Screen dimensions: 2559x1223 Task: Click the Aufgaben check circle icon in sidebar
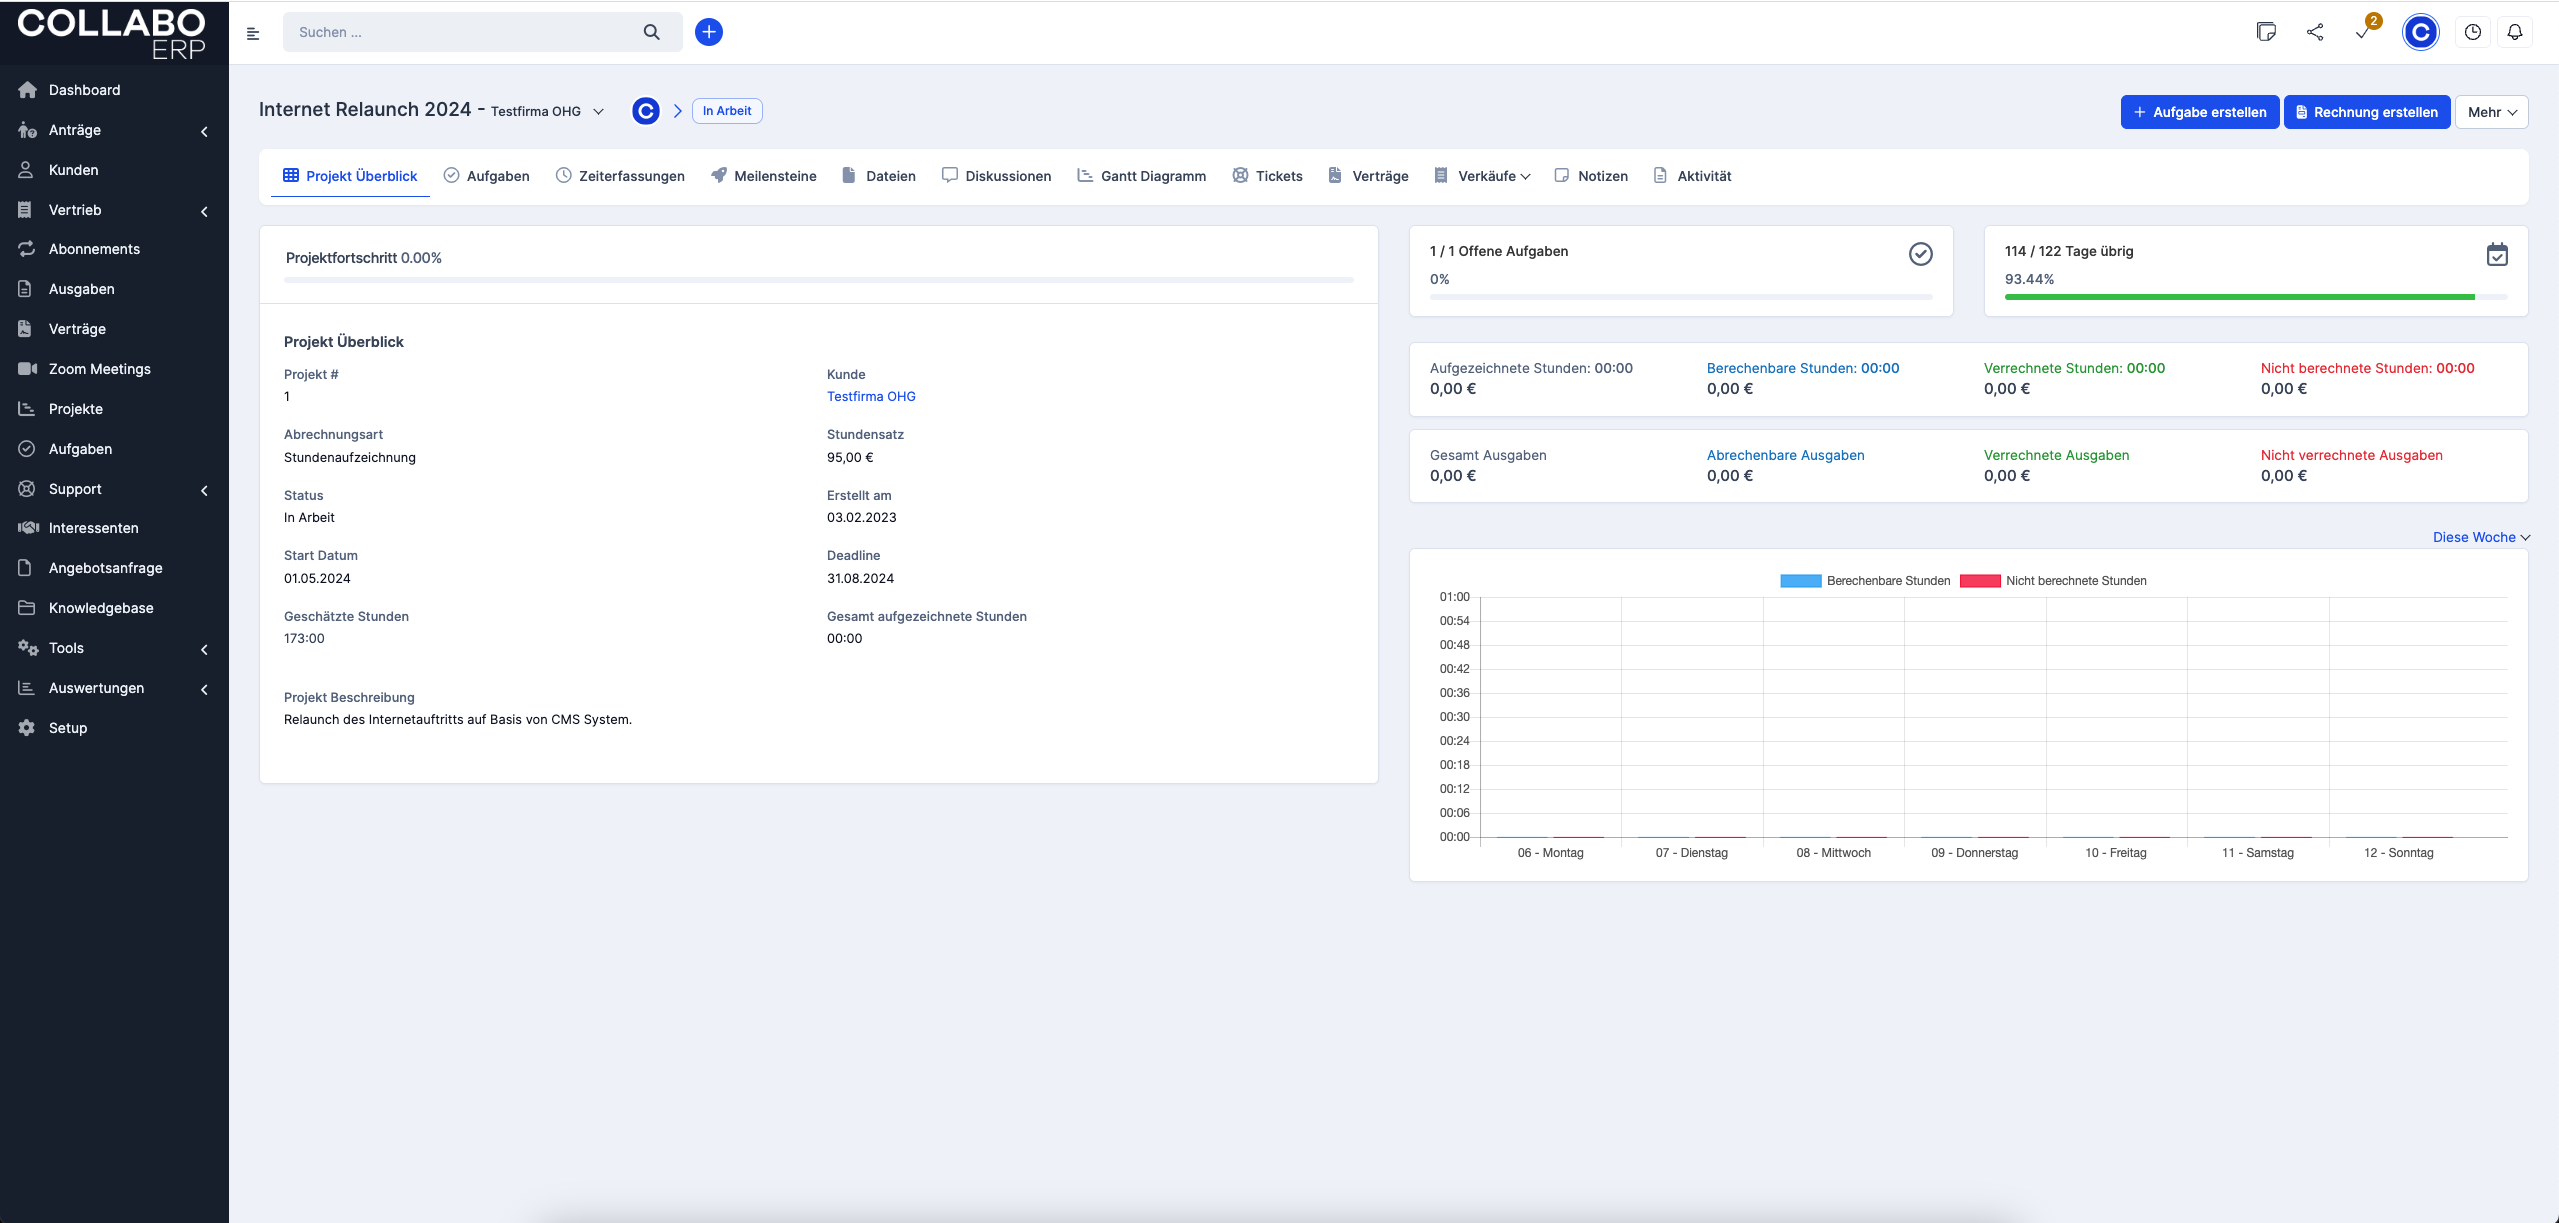click(x=26, y=449)
